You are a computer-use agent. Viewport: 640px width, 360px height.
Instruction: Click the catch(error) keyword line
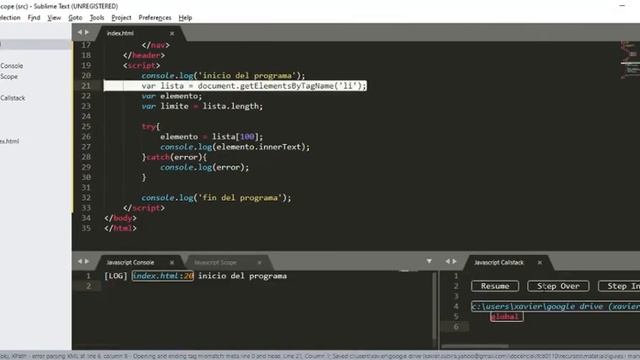174,157
